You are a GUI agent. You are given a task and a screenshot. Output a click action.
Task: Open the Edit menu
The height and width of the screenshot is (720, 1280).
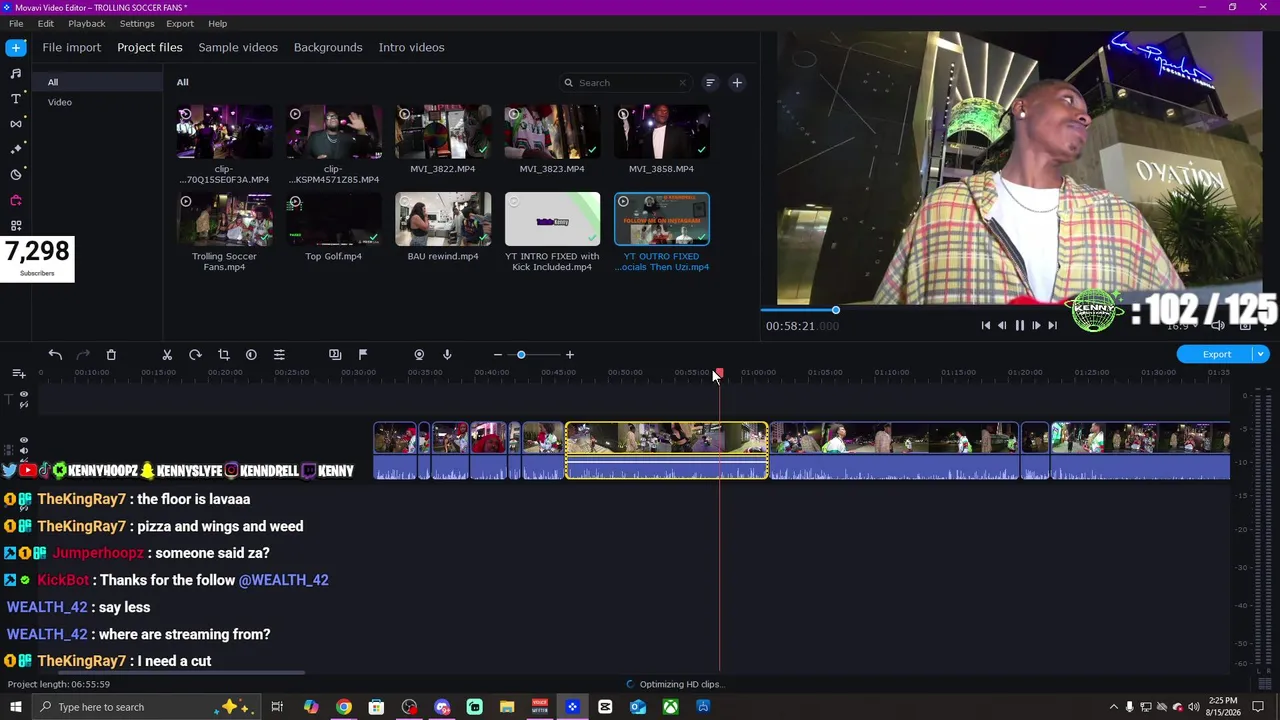(x=46, y=23)
